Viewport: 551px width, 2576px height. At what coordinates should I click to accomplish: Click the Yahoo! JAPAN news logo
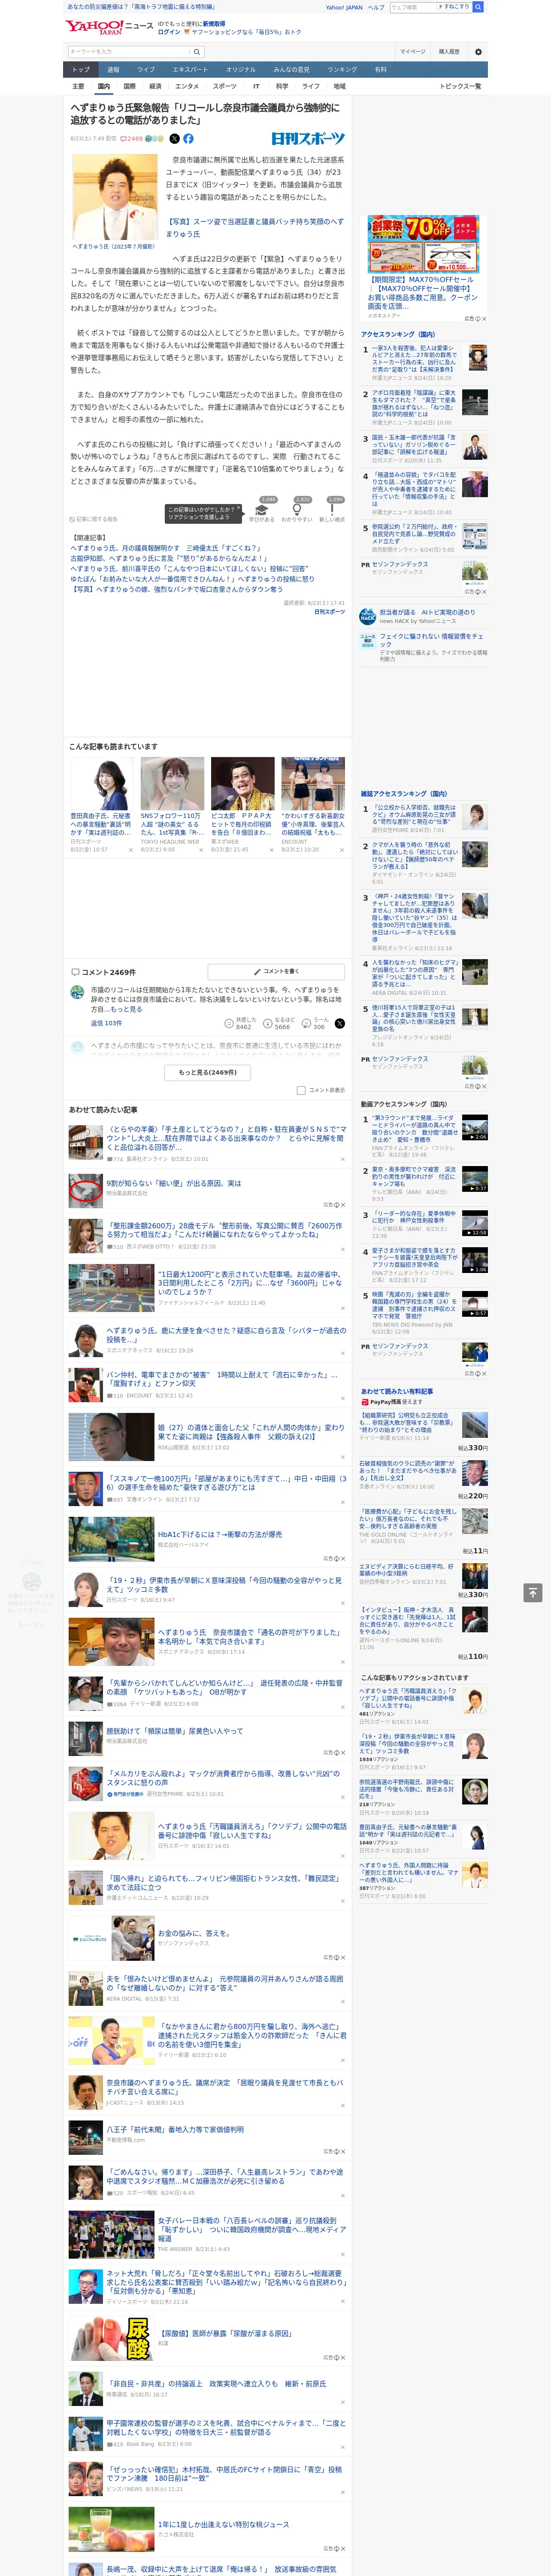click(109, 27)
